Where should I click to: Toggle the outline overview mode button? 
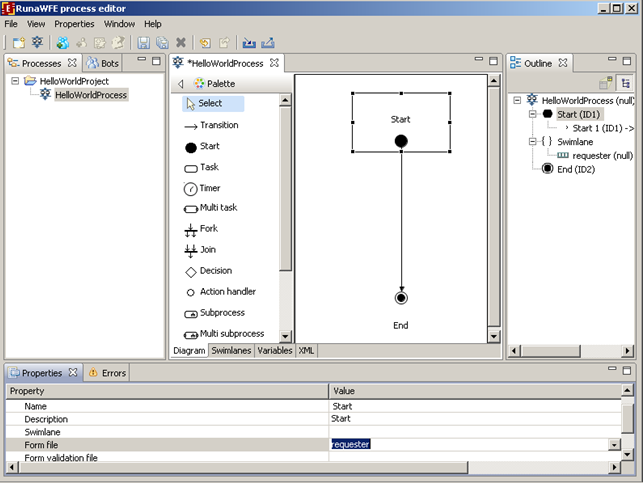point(606,84)
